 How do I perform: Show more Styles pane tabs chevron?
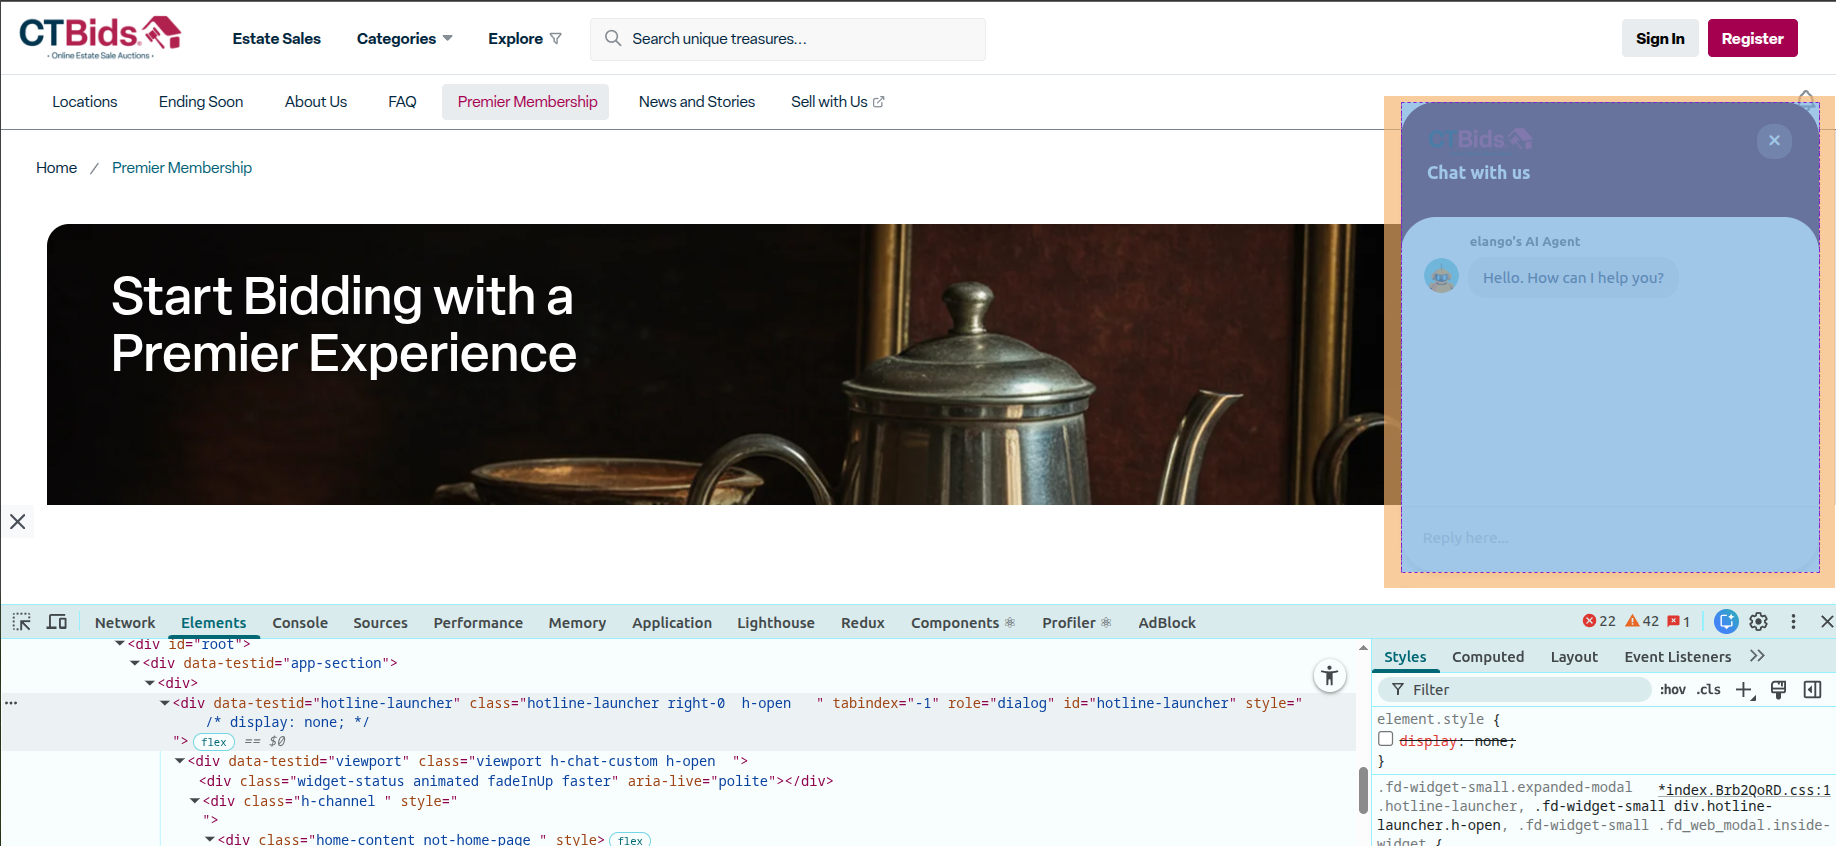[1757, 656]
